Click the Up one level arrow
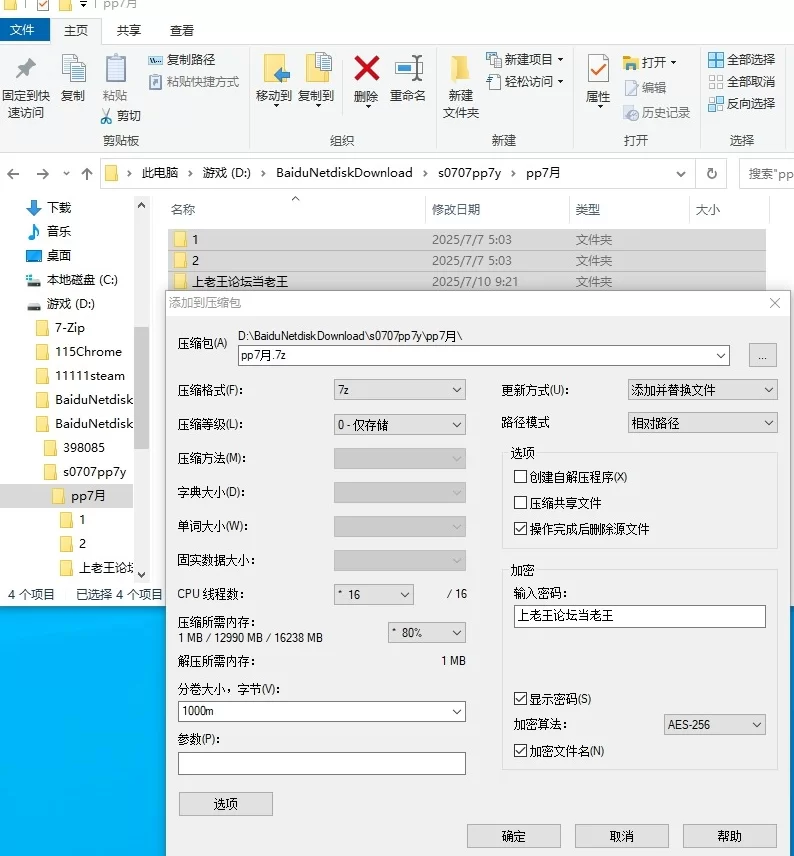Viewport: 794px width, 856px height. 87,174
